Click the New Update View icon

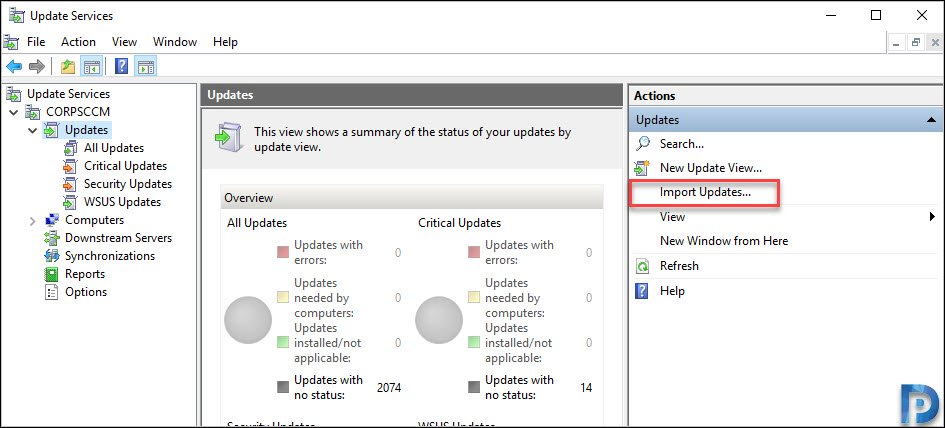(x=643, y=168)
